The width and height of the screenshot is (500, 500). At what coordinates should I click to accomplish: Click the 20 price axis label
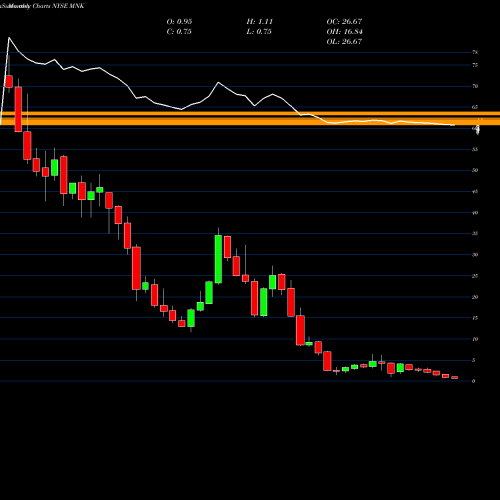tap(475, 297)
